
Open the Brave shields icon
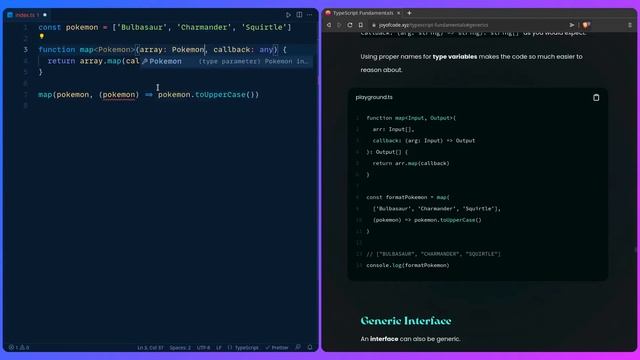click(586, 25)
